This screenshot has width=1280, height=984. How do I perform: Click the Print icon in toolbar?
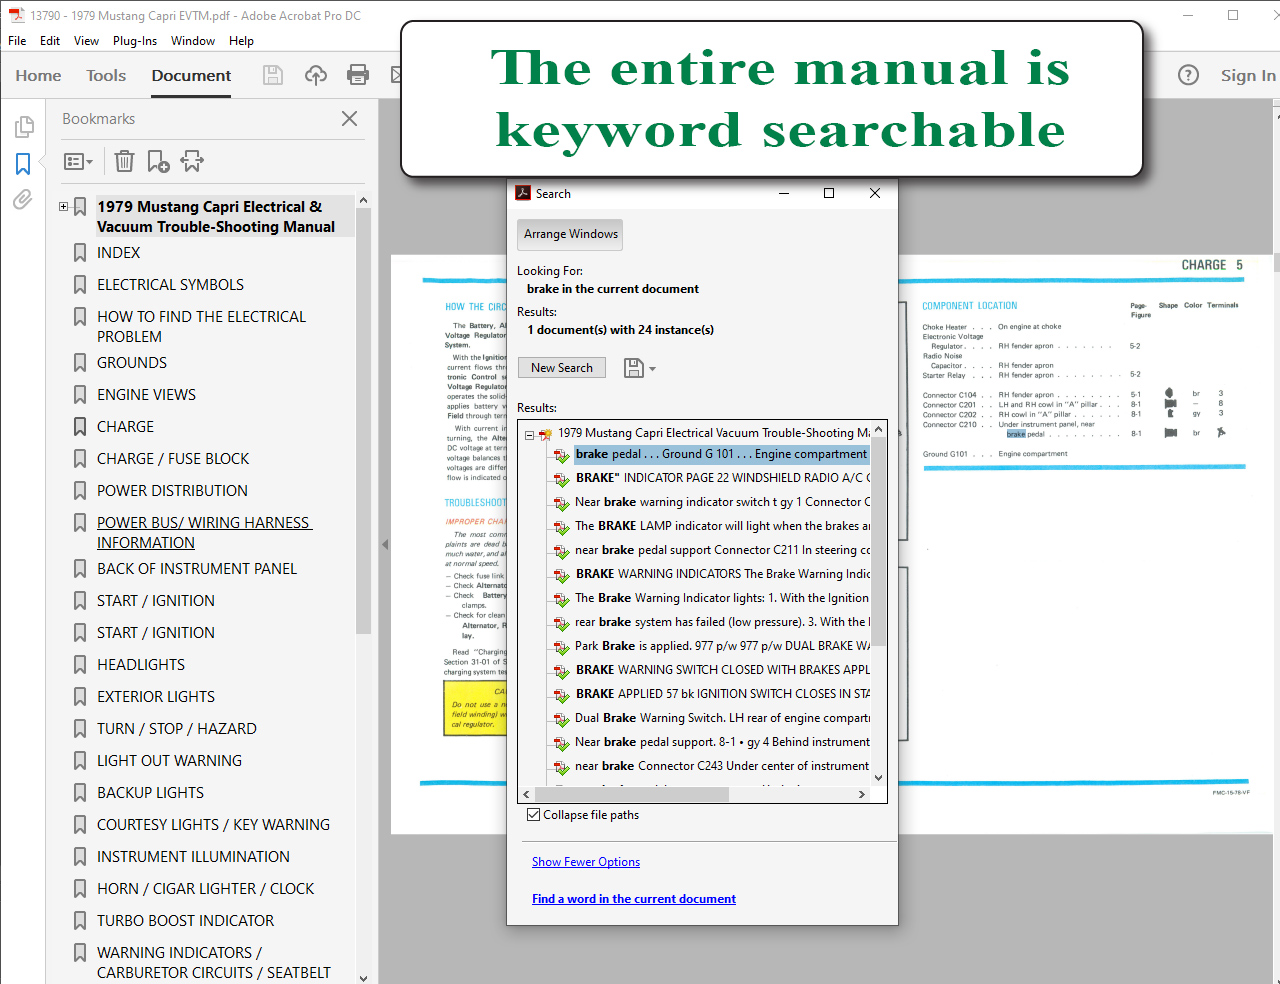[x=358, y=75]
